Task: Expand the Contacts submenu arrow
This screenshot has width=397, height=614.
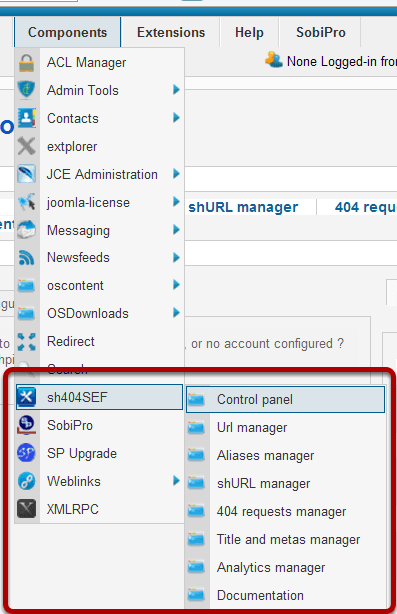Action: [176, 117]
